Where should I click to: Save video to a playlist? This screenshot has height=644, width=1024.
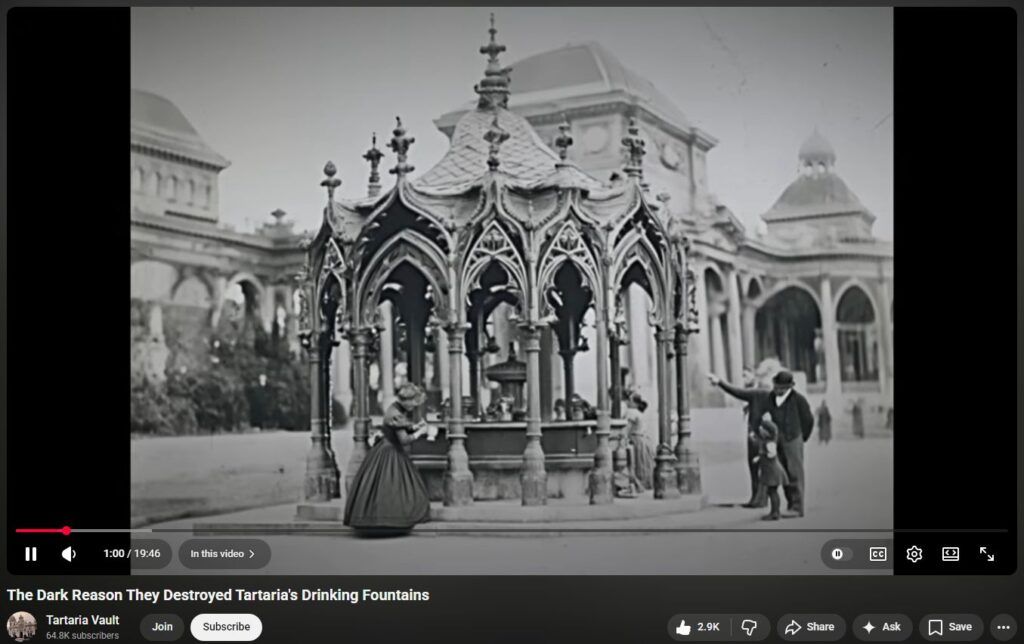949,627
